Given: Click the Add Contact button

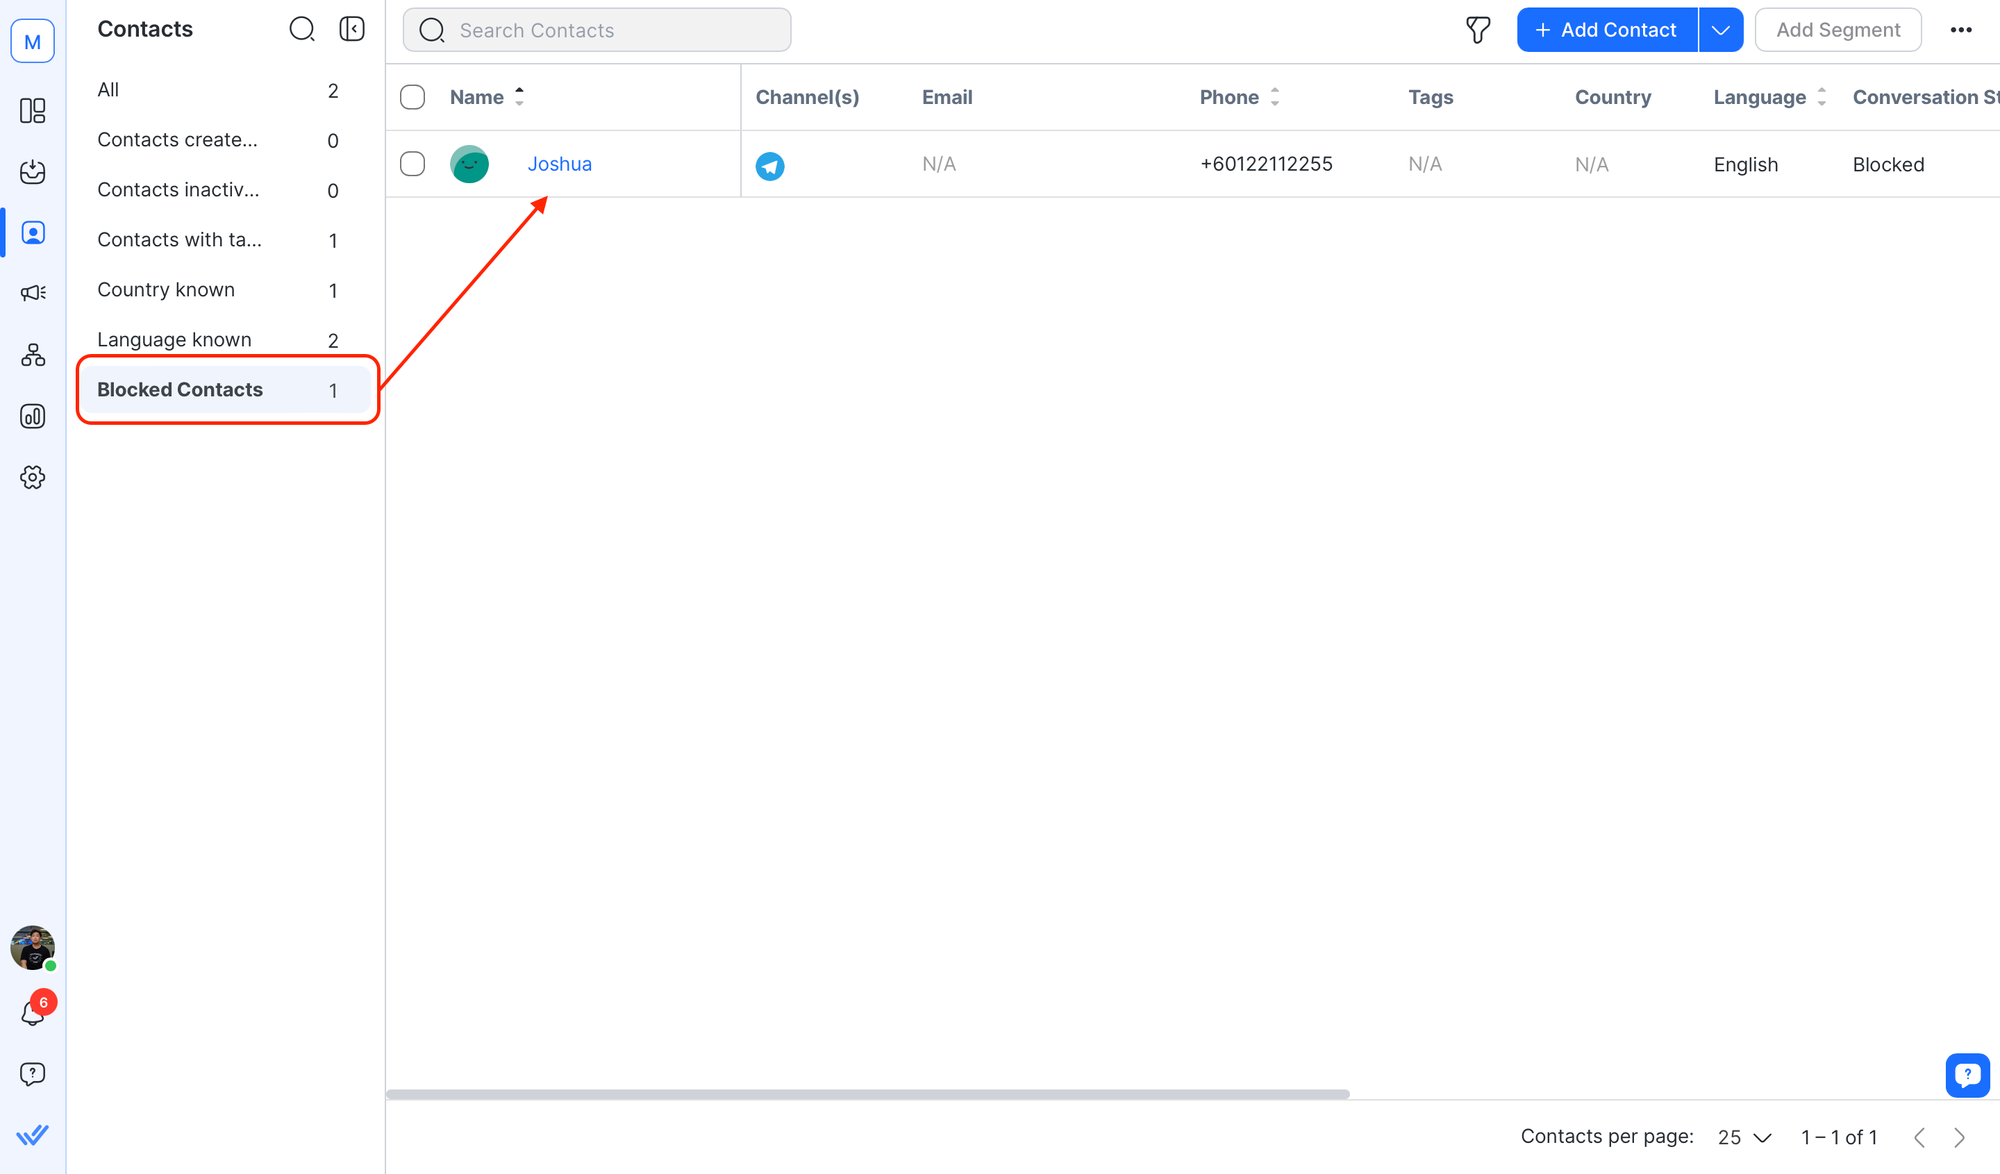Looking at the screenshot, I should pos(1606,30).
